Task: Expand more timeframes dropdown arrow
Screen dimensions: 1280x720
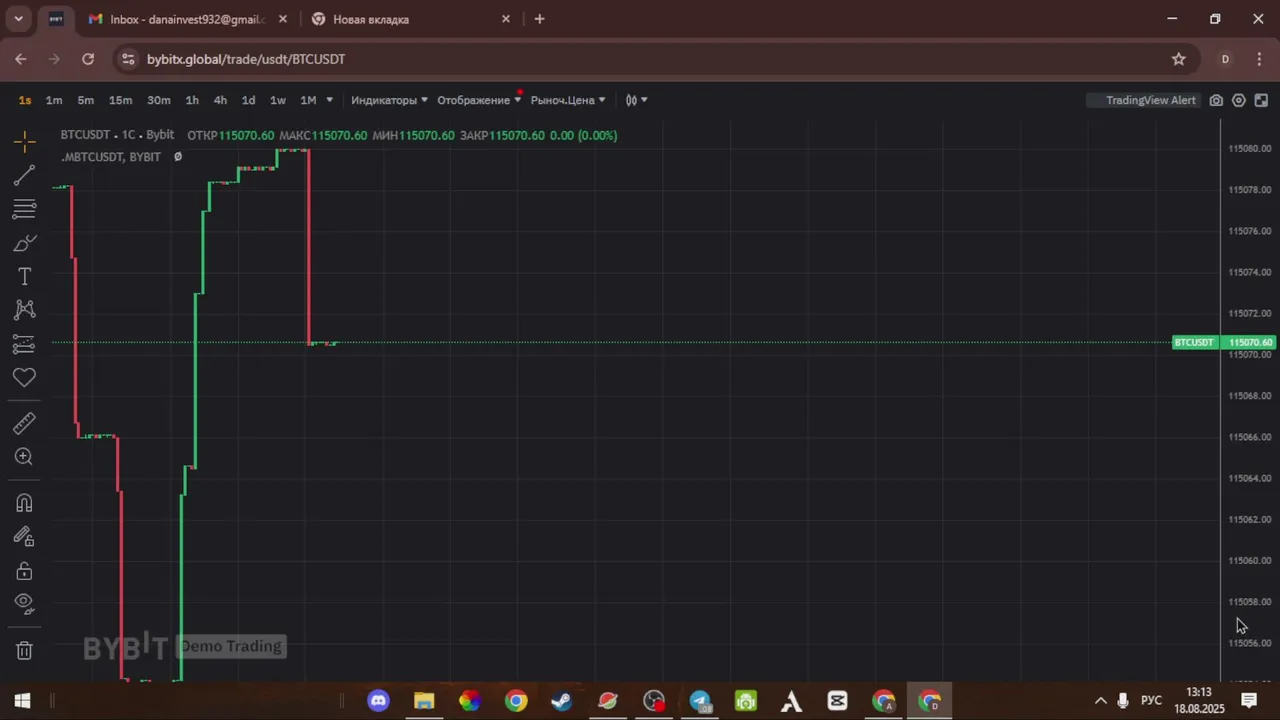Action: pos(330,100)
